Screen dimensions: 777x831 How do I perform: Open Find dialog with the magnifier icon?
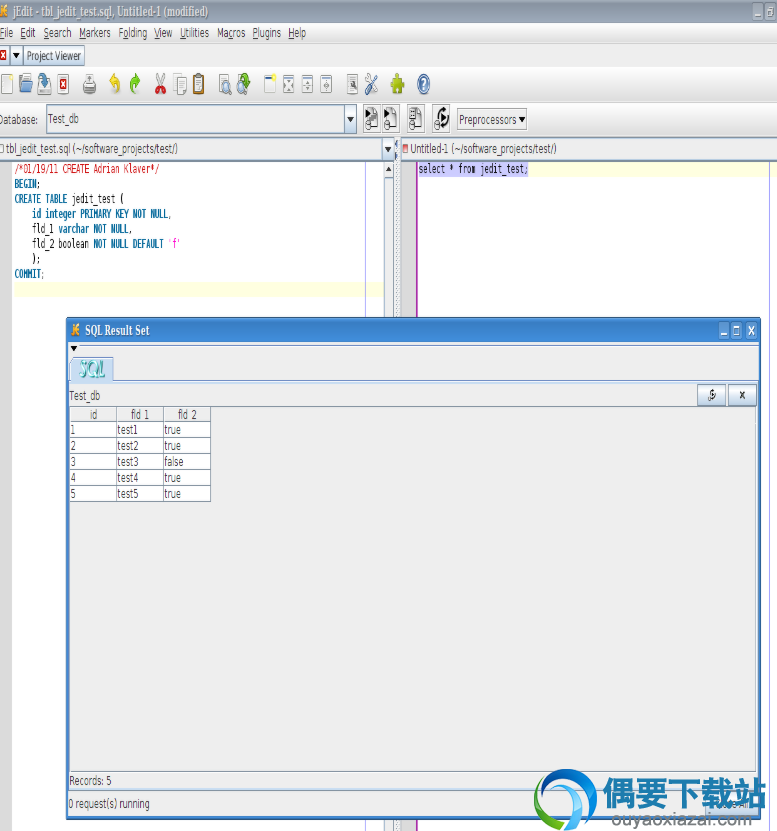point(225,84)
